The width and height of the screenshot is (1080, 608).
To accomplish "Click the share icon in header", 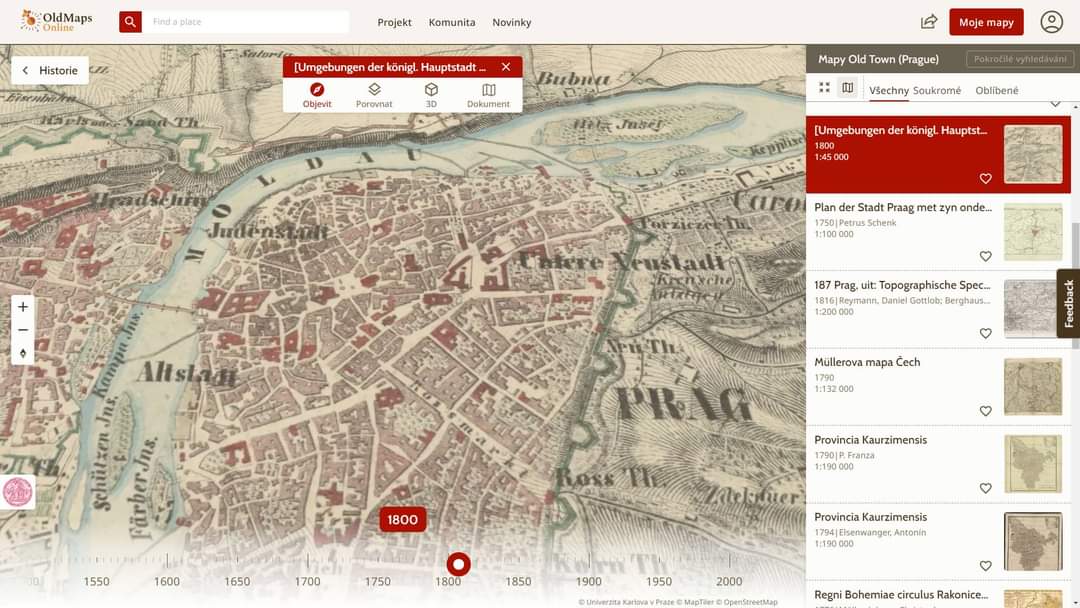I will pos(929,22).
